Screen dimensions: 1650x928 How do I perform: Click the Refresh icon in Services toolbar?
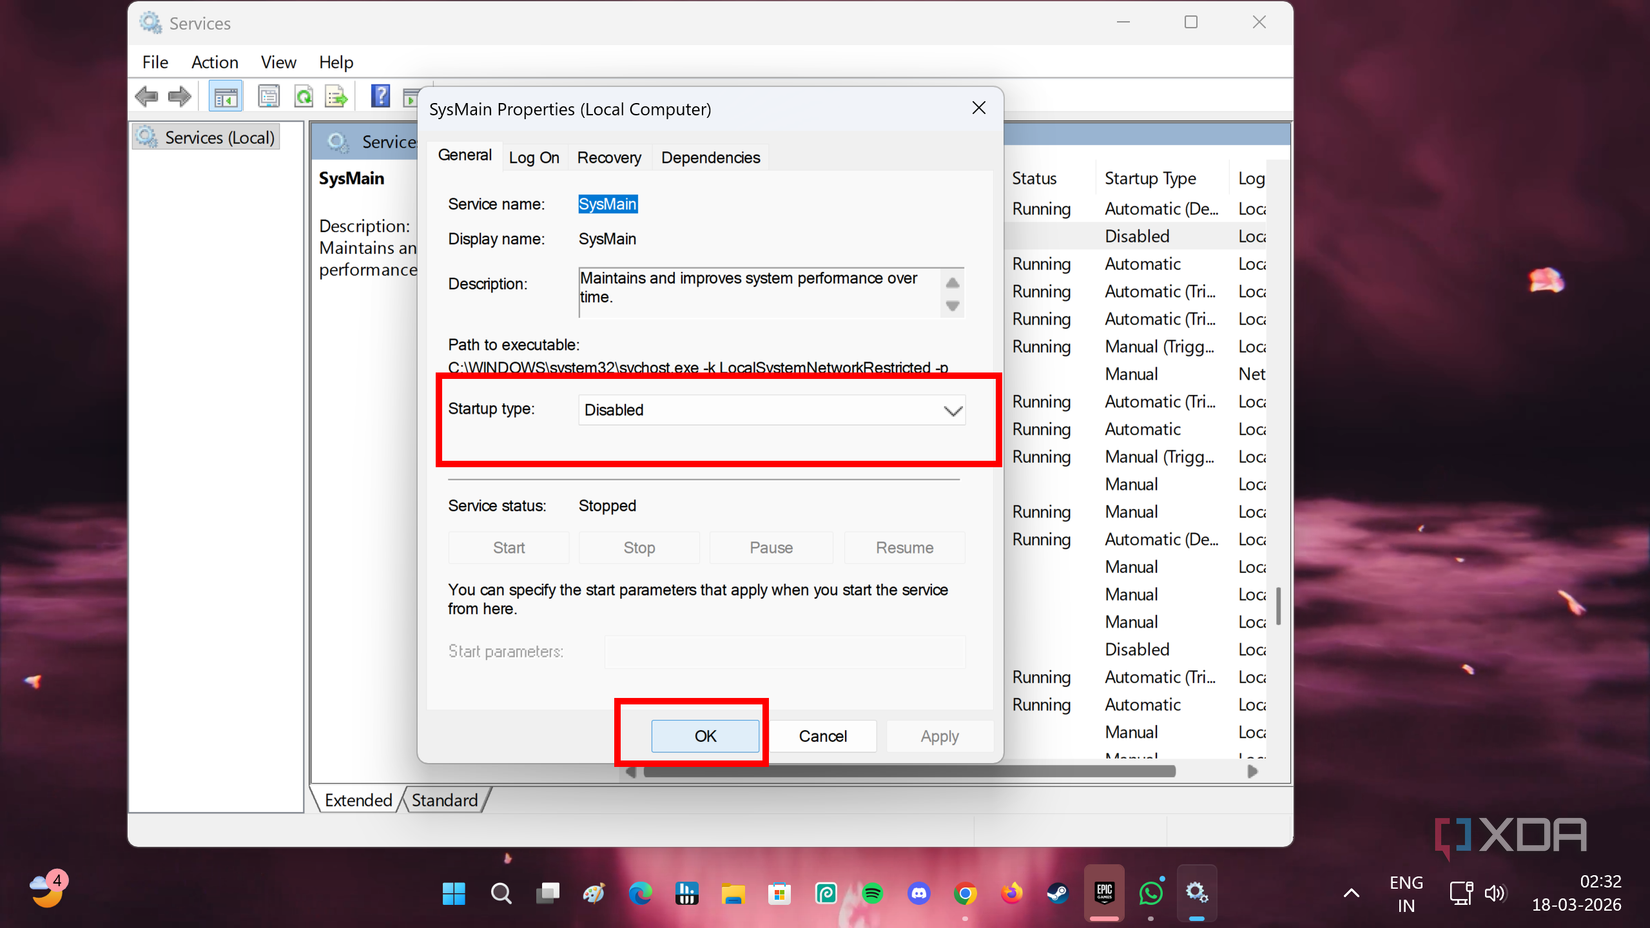[x=303, y=95]
